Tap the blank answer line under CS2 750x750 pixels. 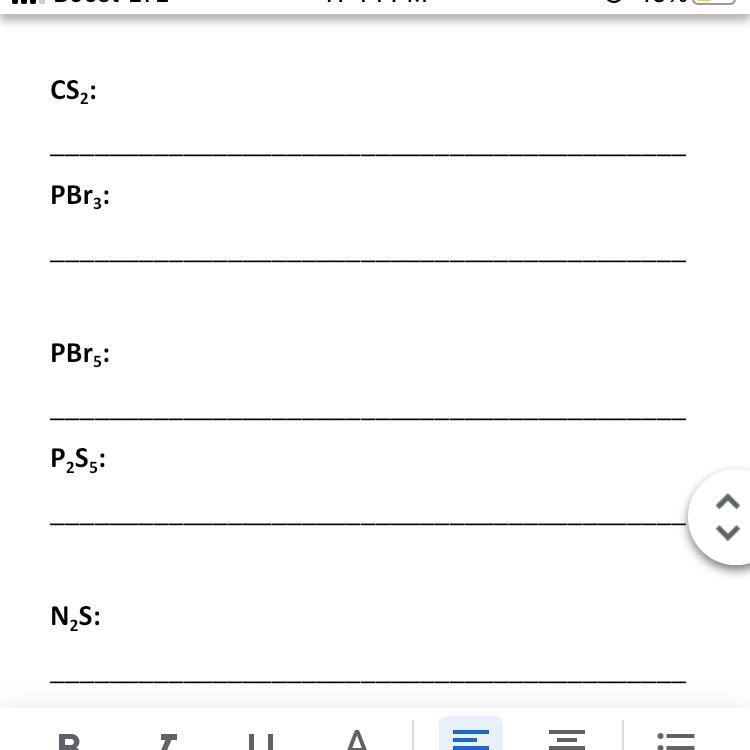pyautogui.click(x=368, y=154)
